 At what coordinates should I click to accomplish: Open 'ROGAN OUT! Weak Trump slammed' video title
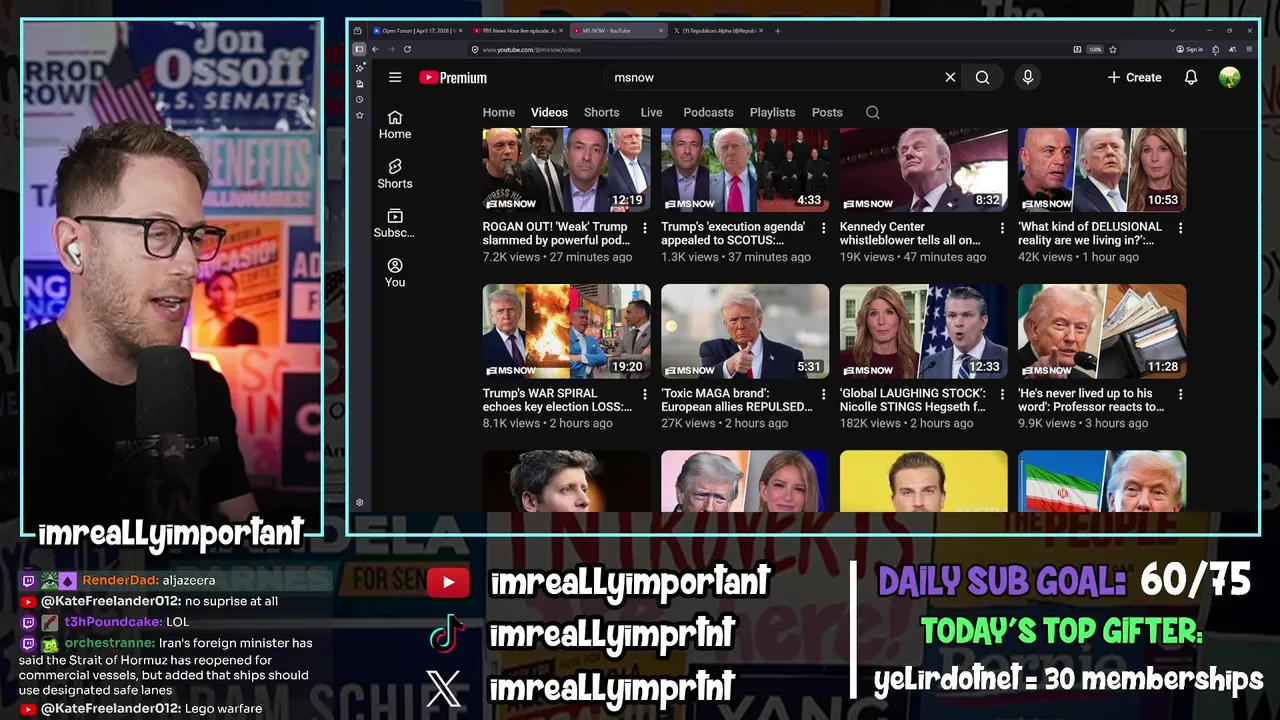tap(556, 234)
